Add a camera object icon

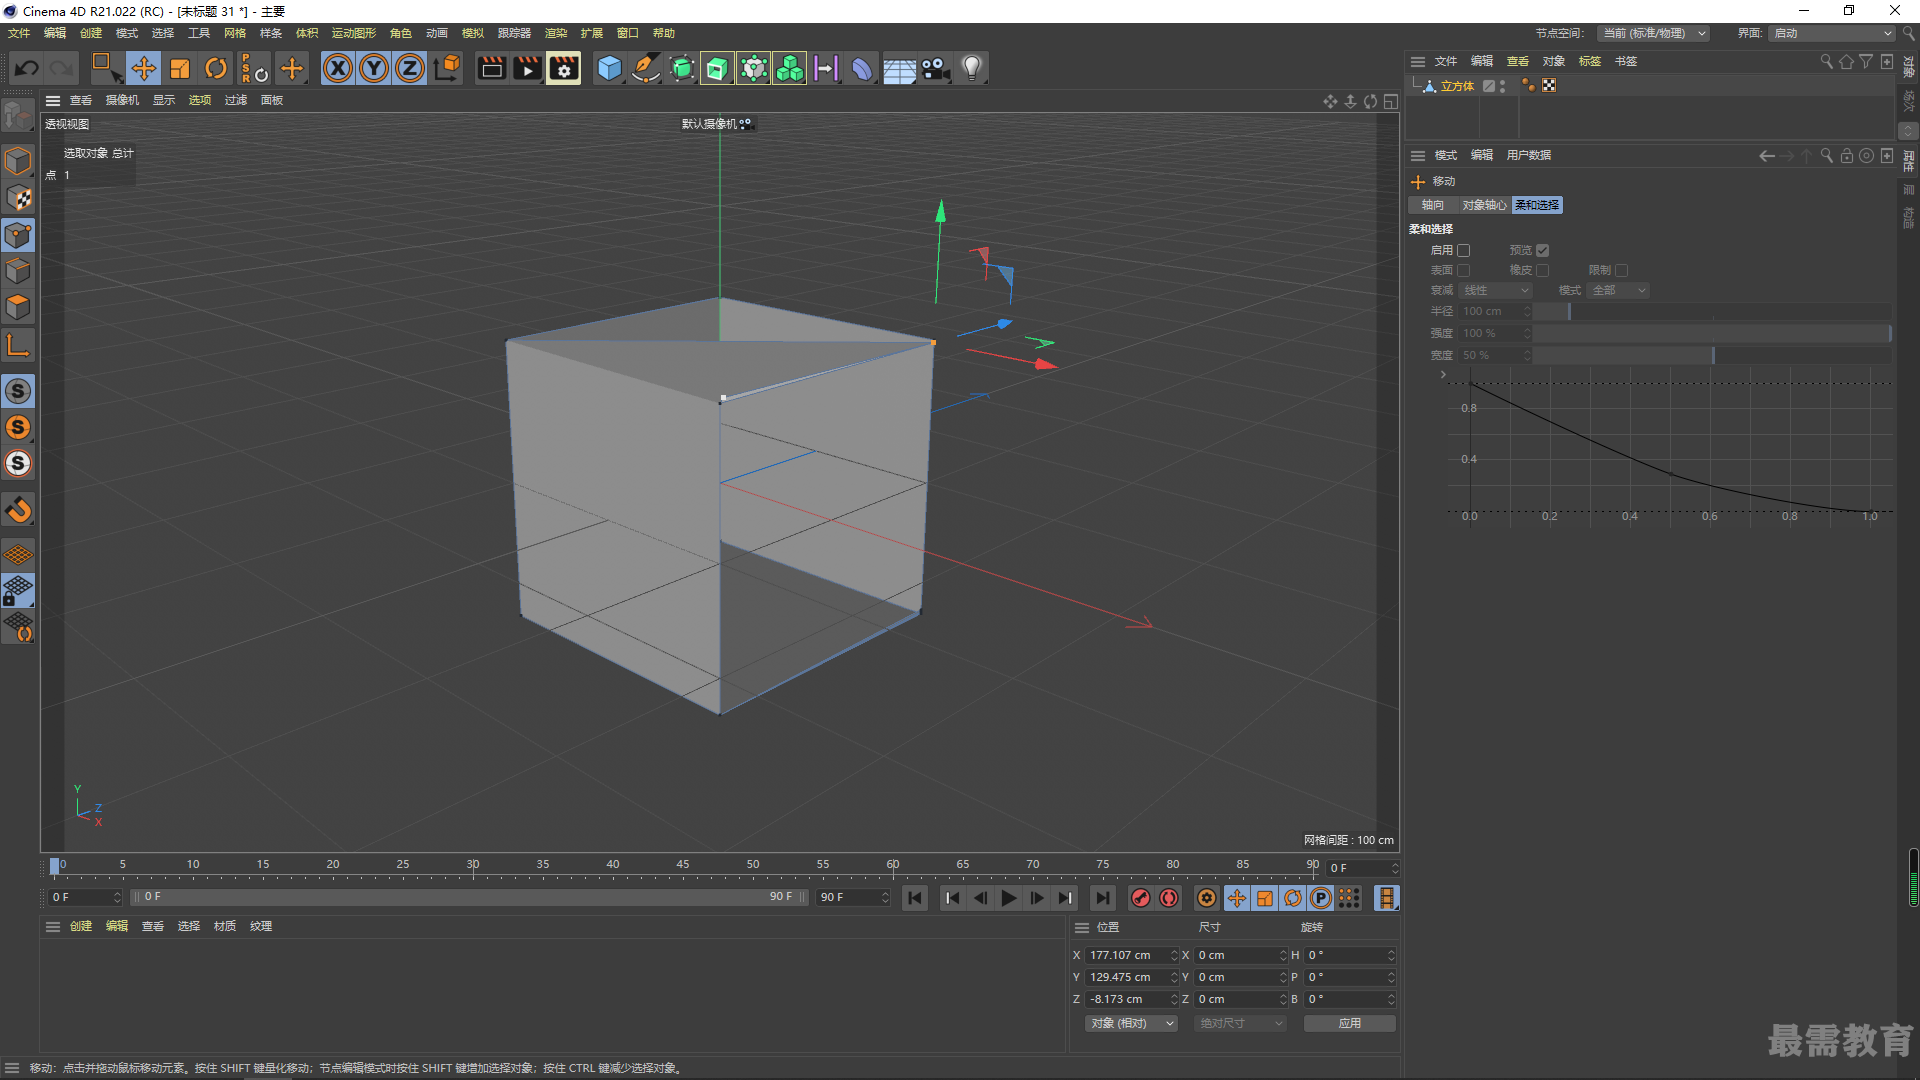click(x=935, y=68)
